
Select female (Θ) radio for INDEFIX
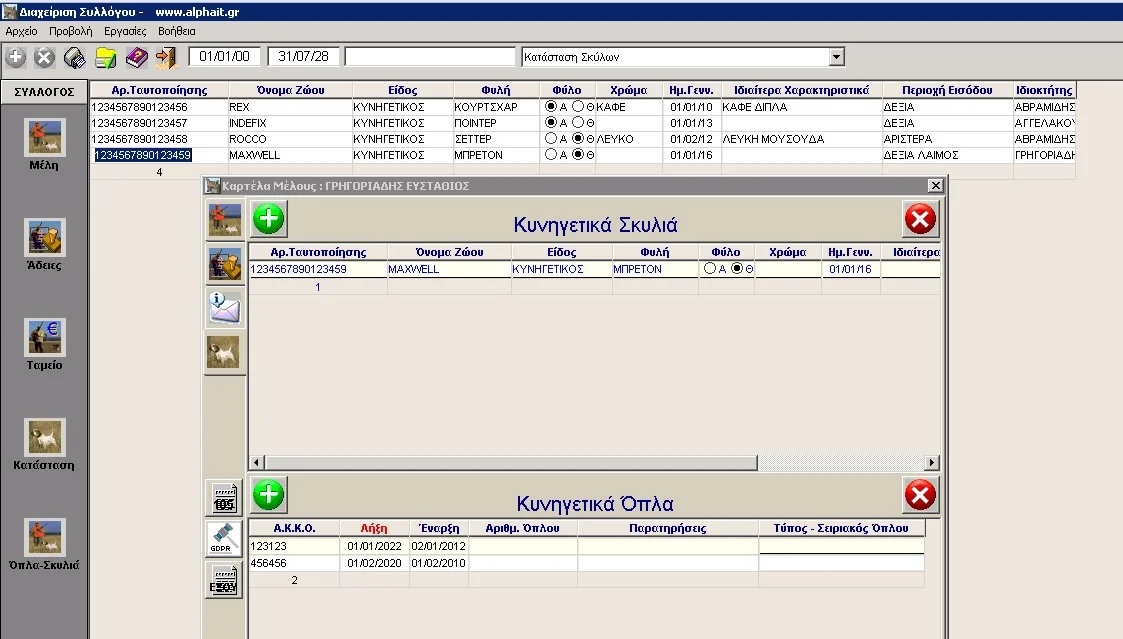[578, 122]
